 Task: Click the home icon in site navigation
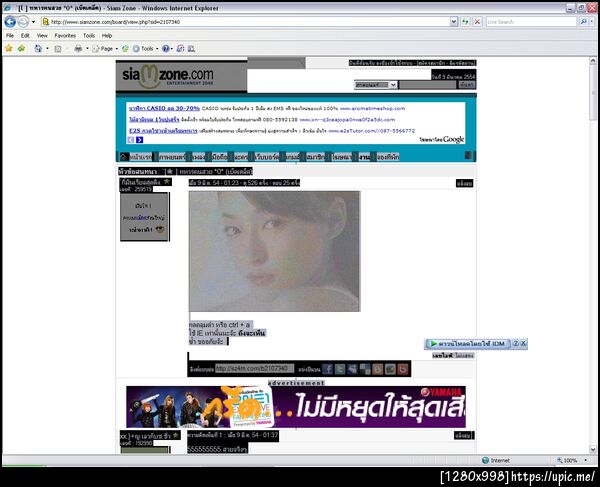tap(123, 157)
